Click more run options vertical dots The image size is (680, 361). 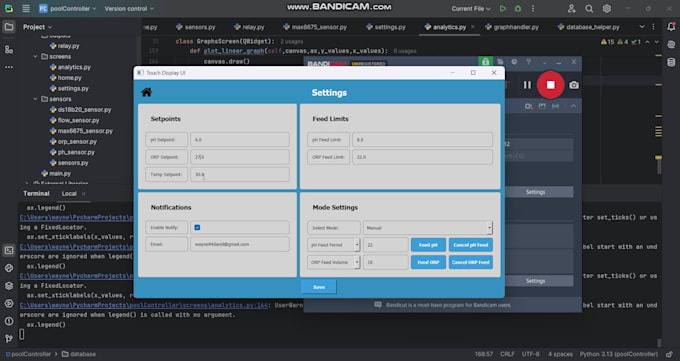533,9
